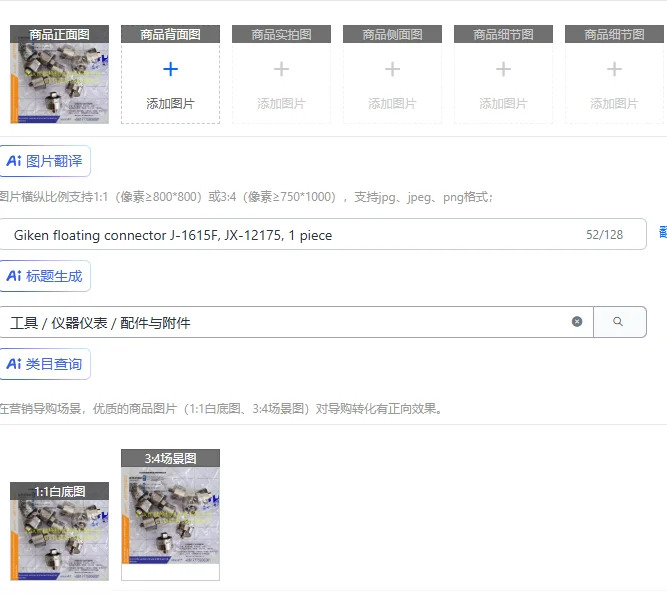Click the AI 类目查询 button
The height and width of the screenshot is (602, 667).
pyautogui.click(x=45, y=364)
